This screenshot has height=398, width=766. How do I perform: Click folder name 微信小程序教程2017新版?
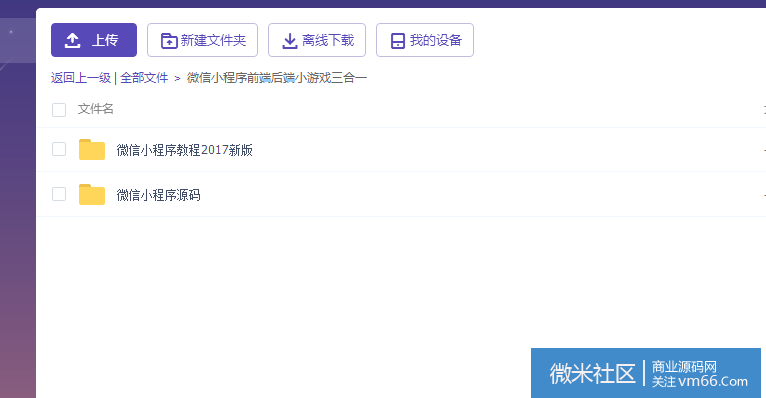(x=185, y=150)
